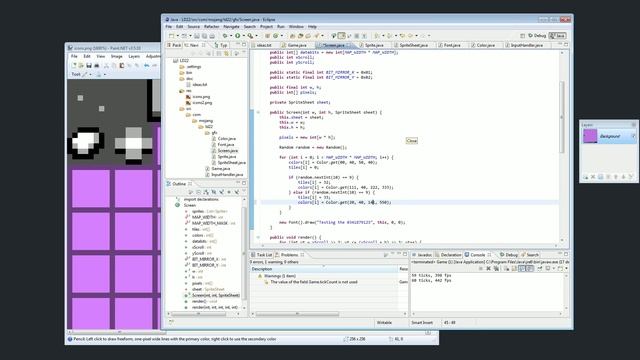Click the Description column header
Viewport: 640px width, 360px height.
[x=324, y=269]
